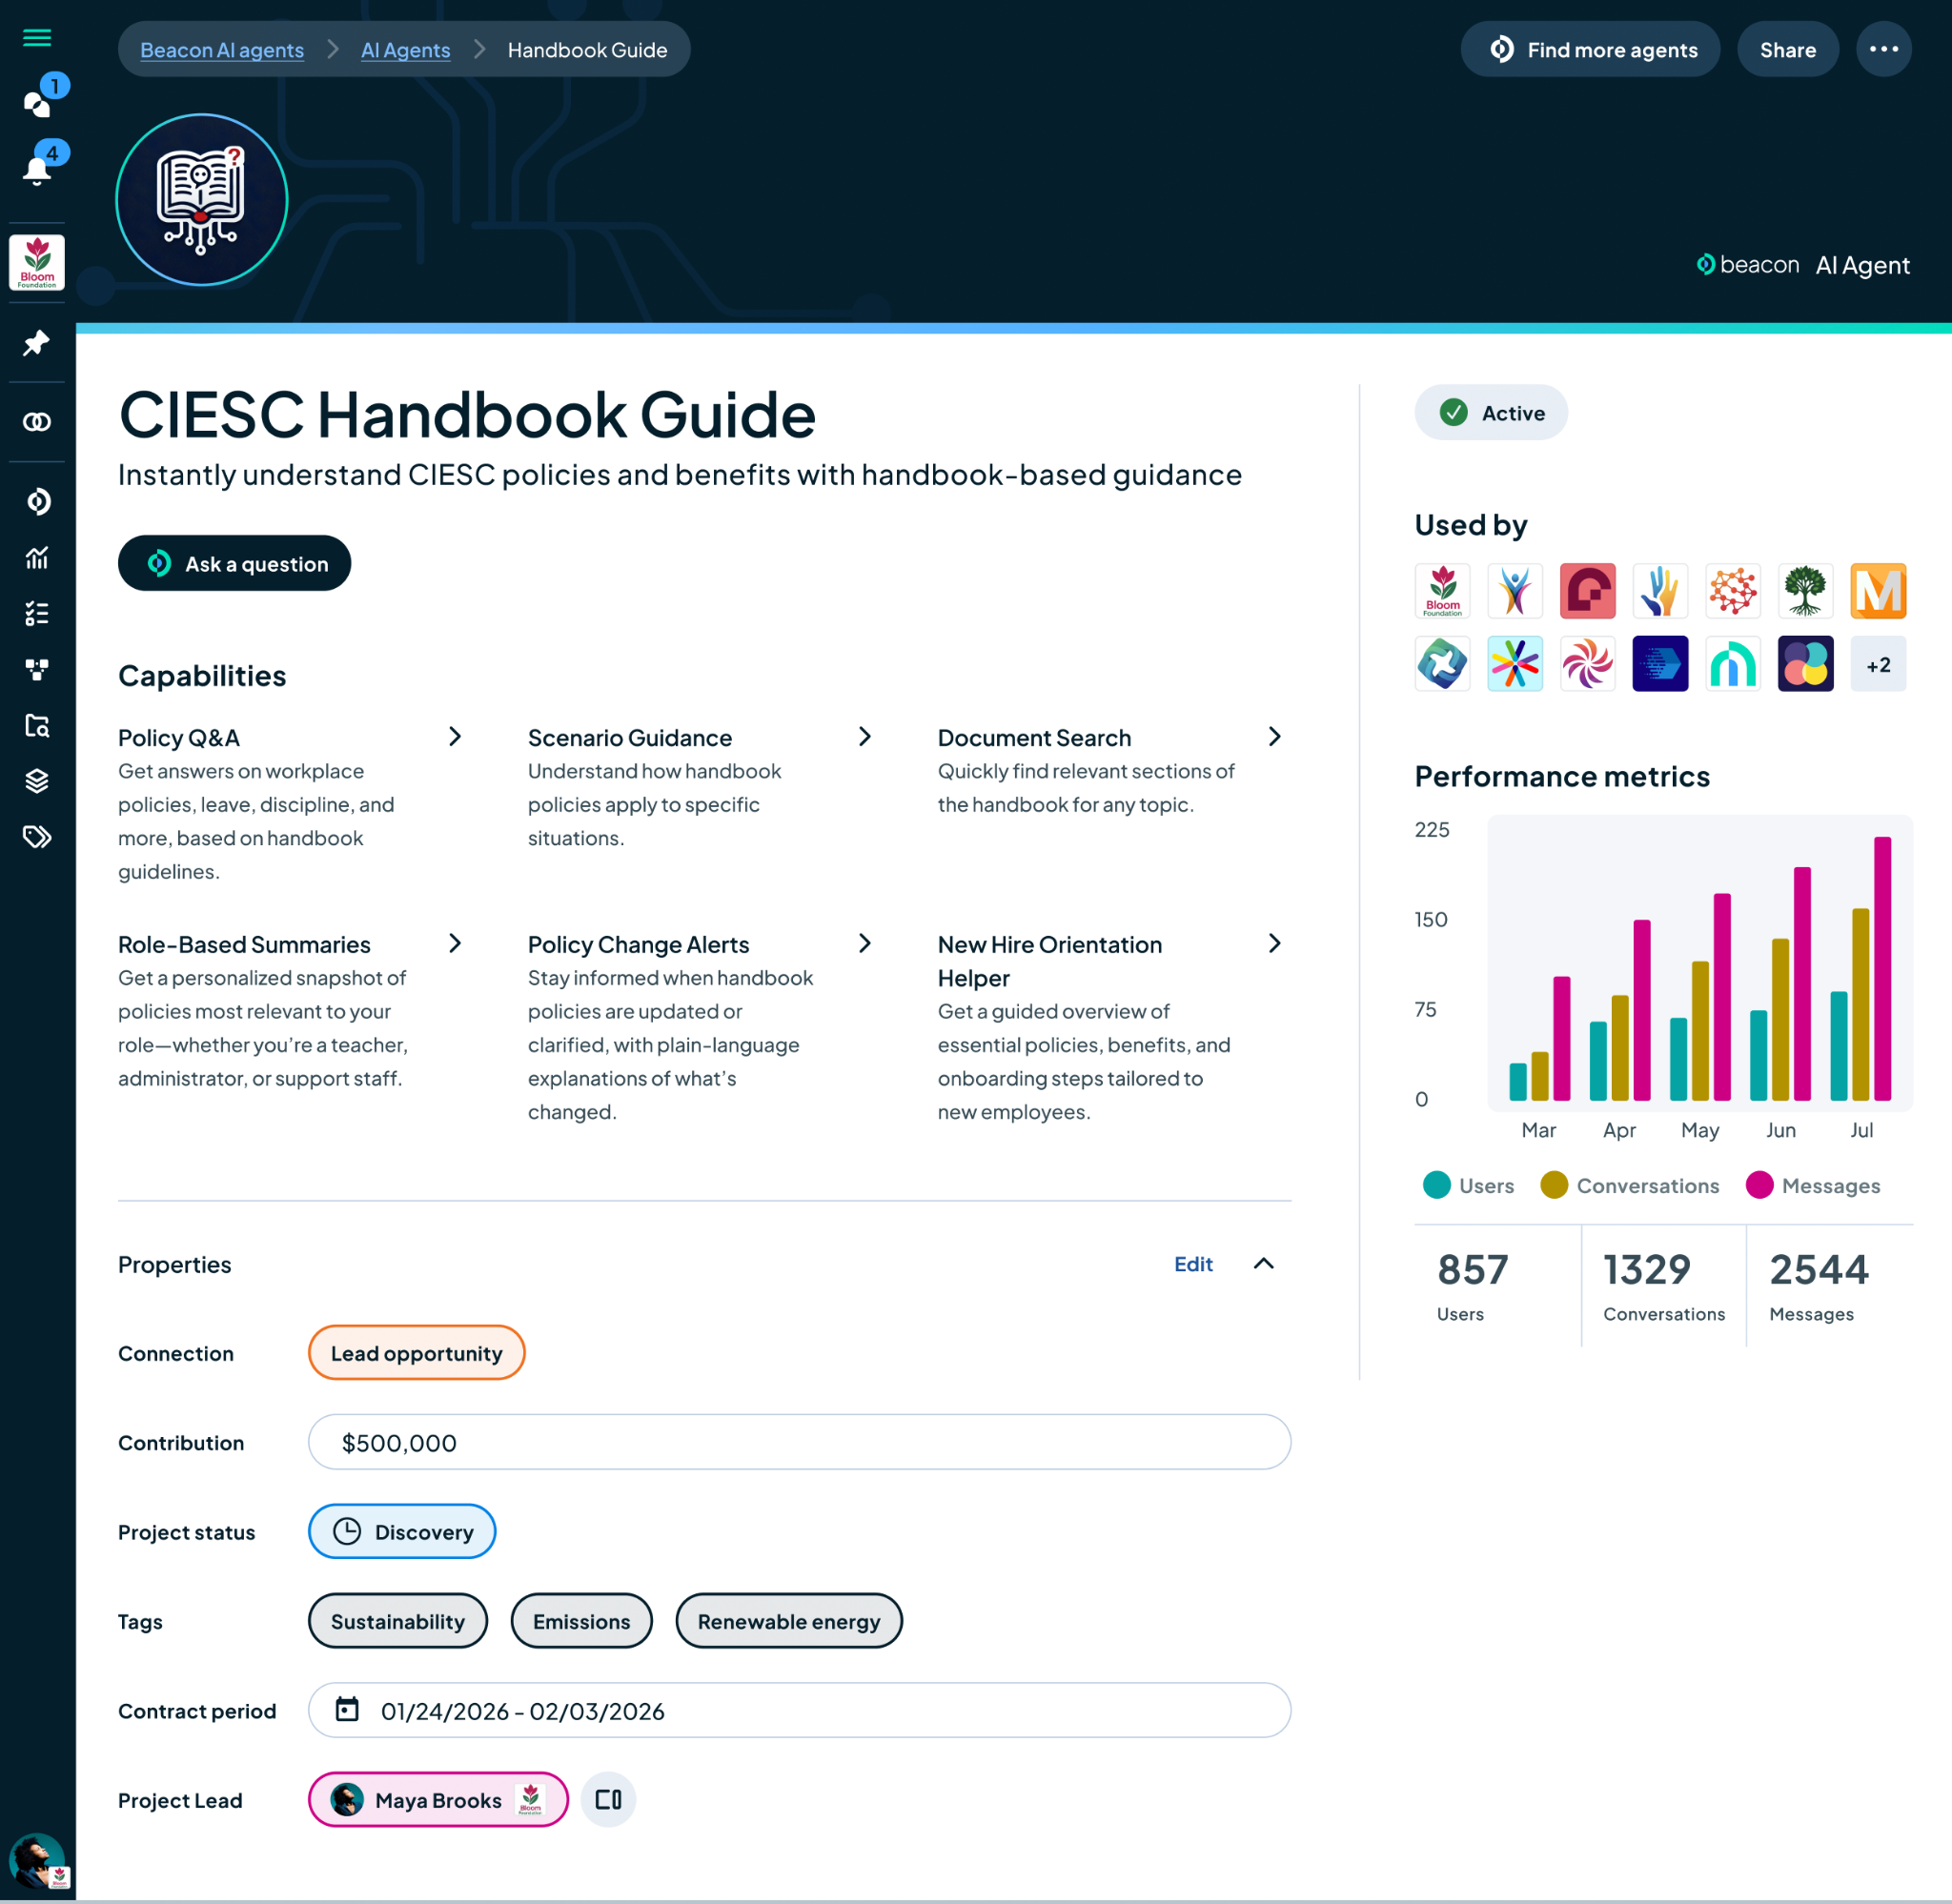Open the task checklist sidebar icon
Image resolution: width=1952 pixels, height=1904 pixels.
click(37, 614)
